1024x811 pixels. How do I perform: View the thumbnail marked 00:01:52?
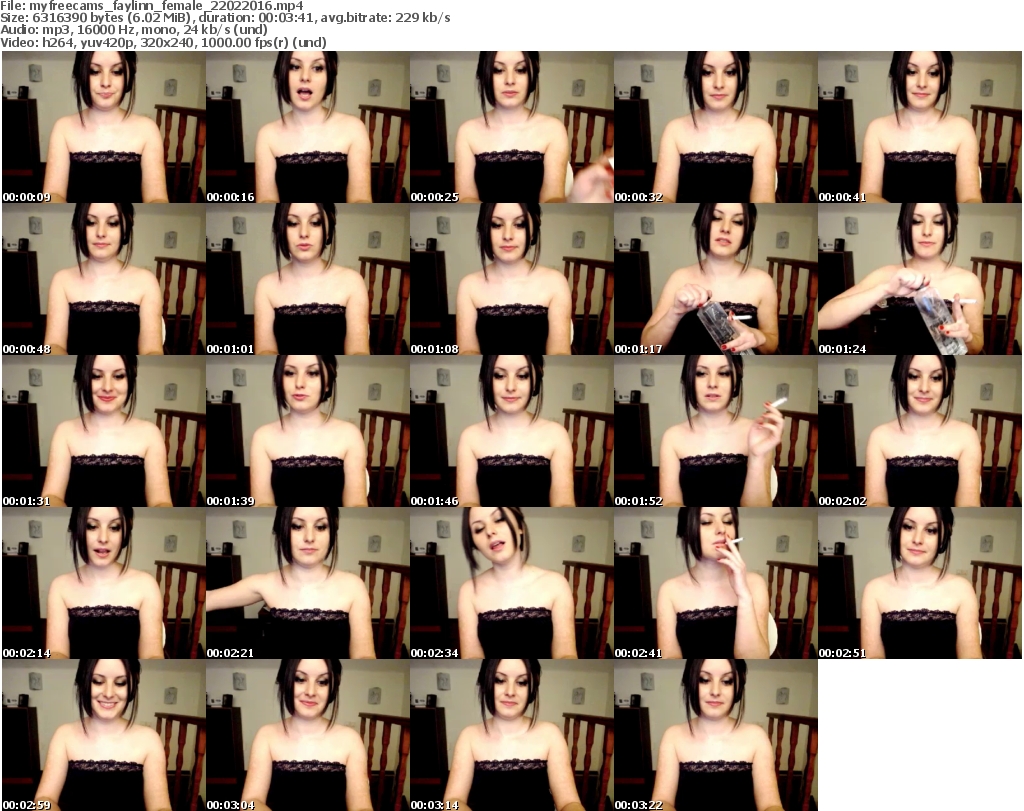tap(716, 431)
